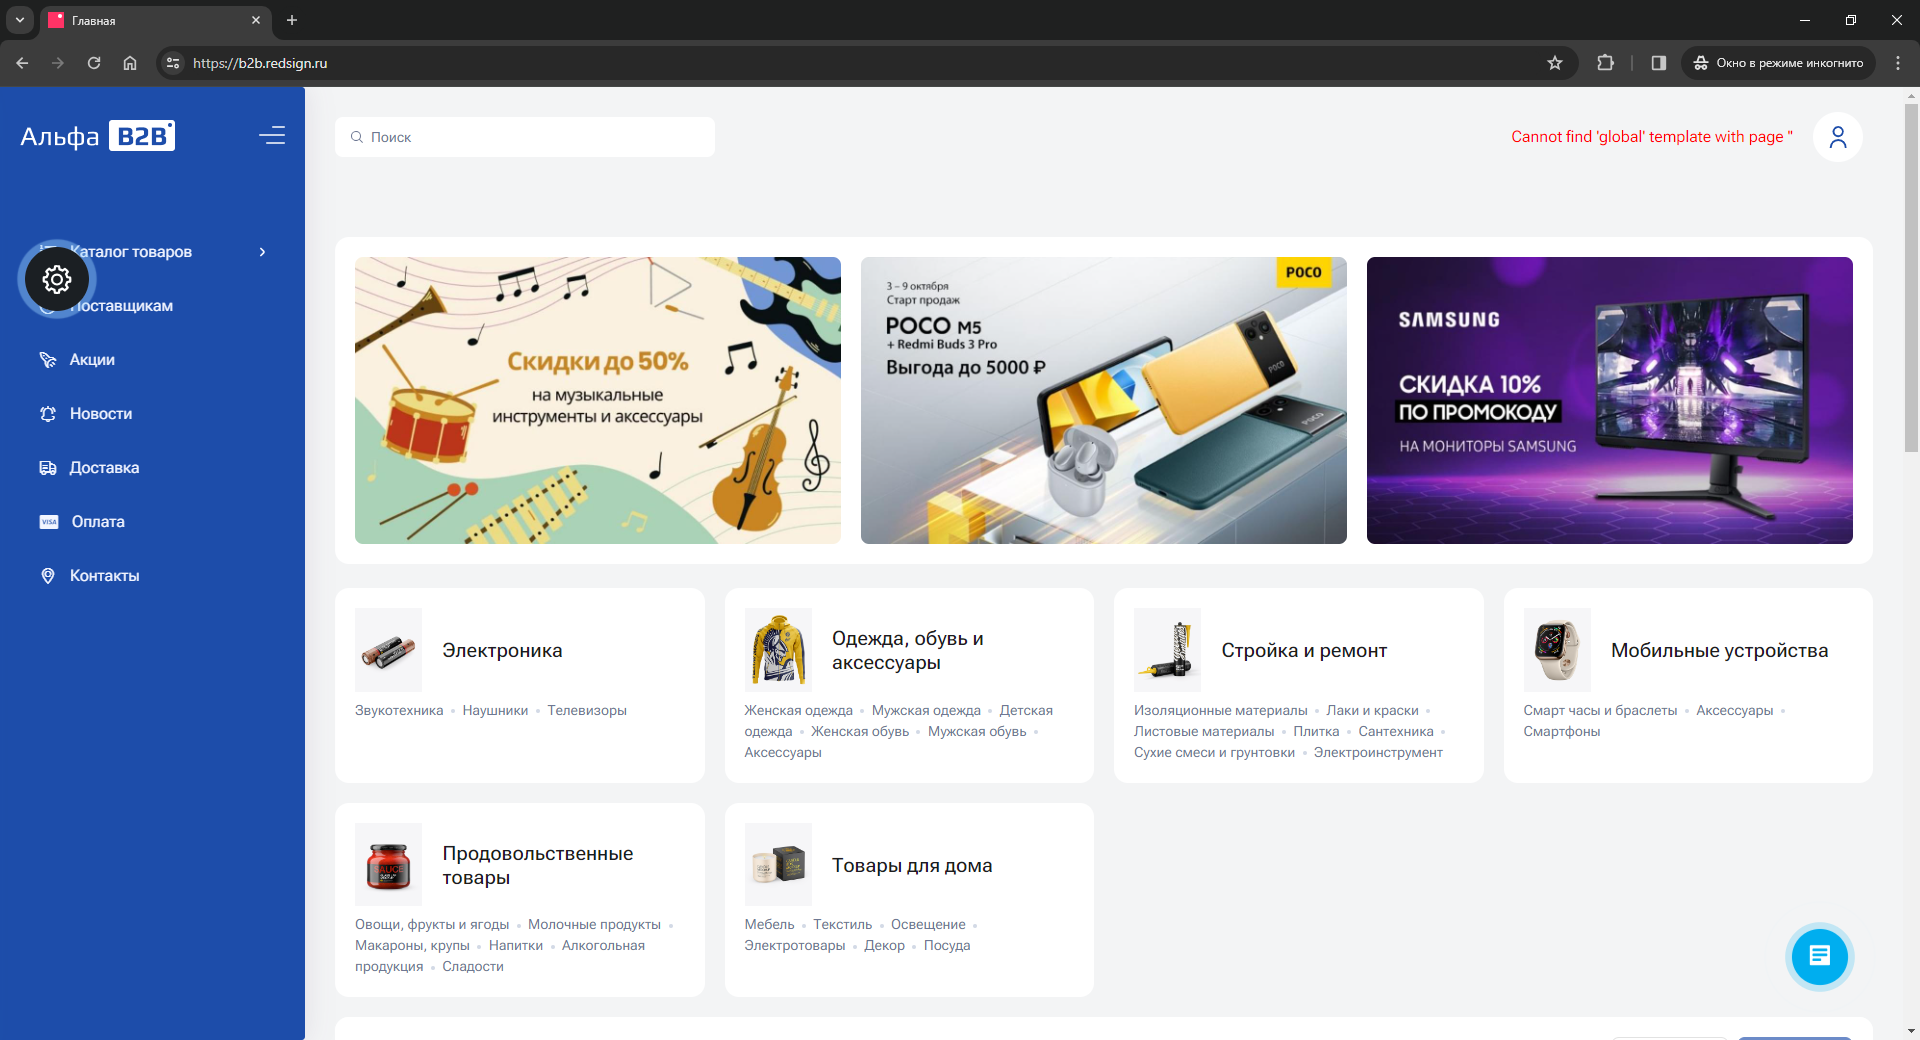Open Доставка page
Viewport: 1920px width, 1040px height.
coord(104,468)
